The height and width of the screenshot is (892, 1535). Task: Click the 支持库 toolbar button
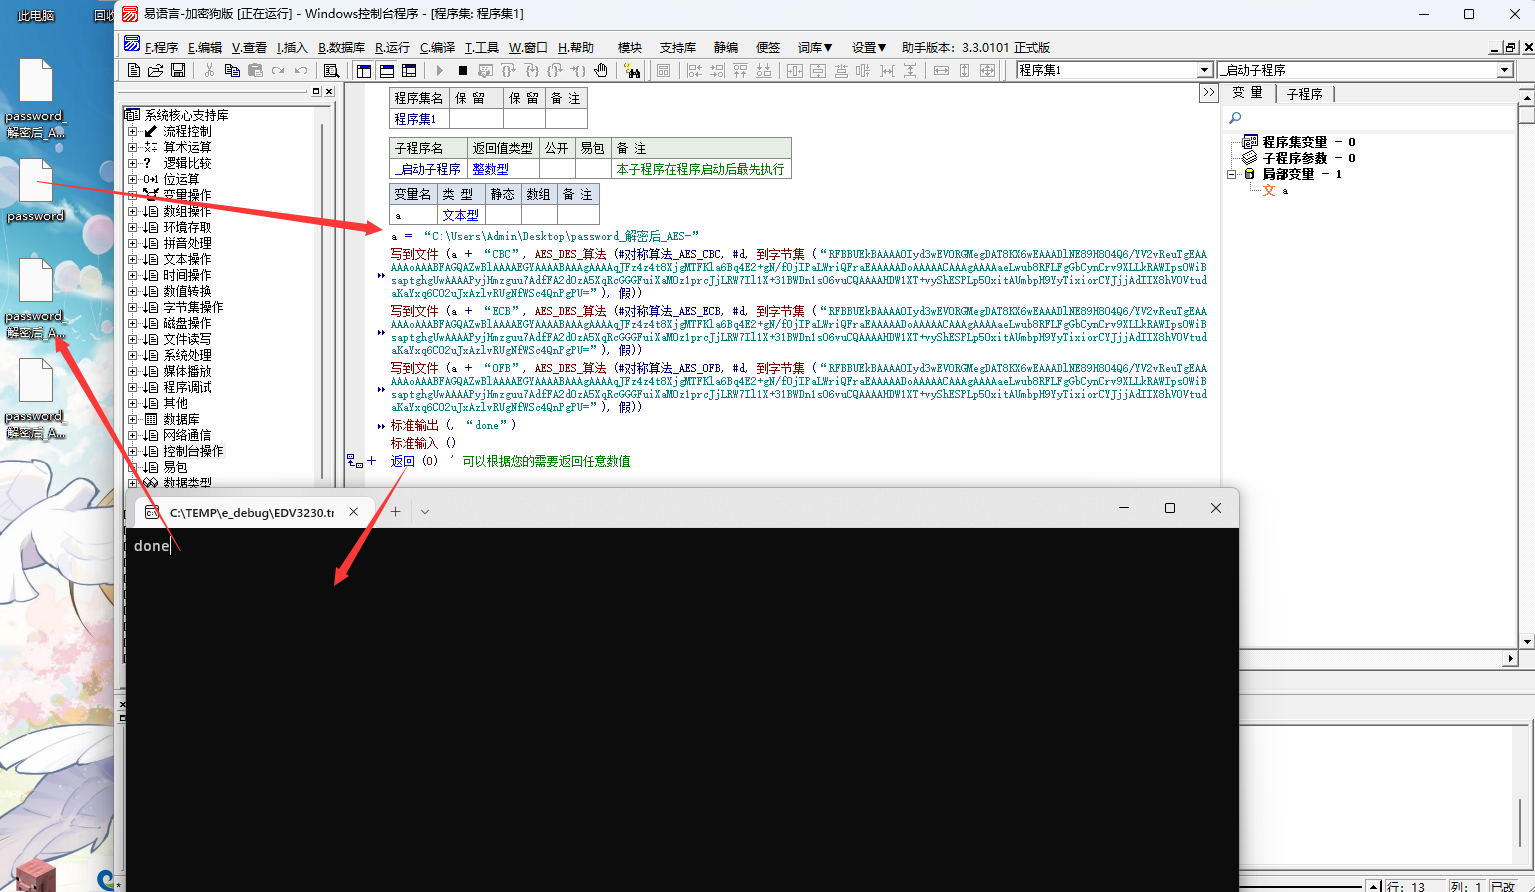[678, 47]
